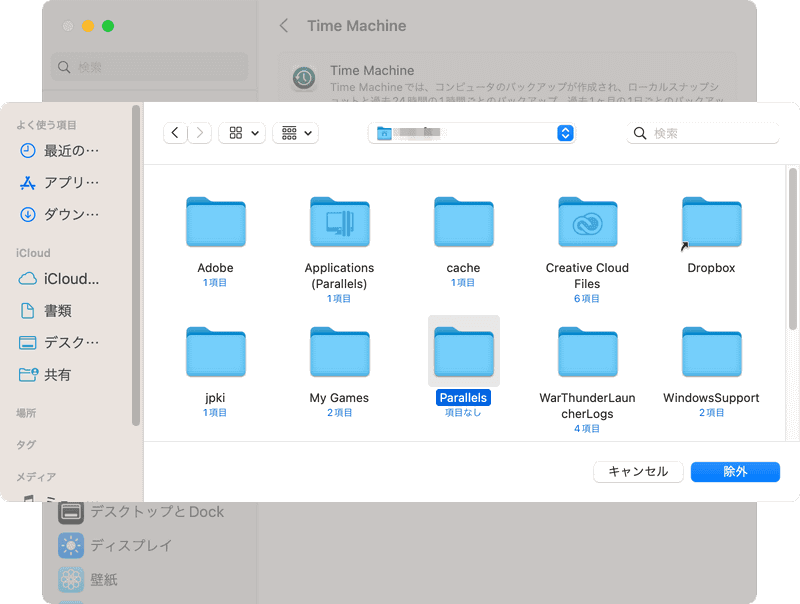The width and height of the screenshot is (800, 604).
Task: Click the iCloud cloud icon
Action: coord(28,279)
